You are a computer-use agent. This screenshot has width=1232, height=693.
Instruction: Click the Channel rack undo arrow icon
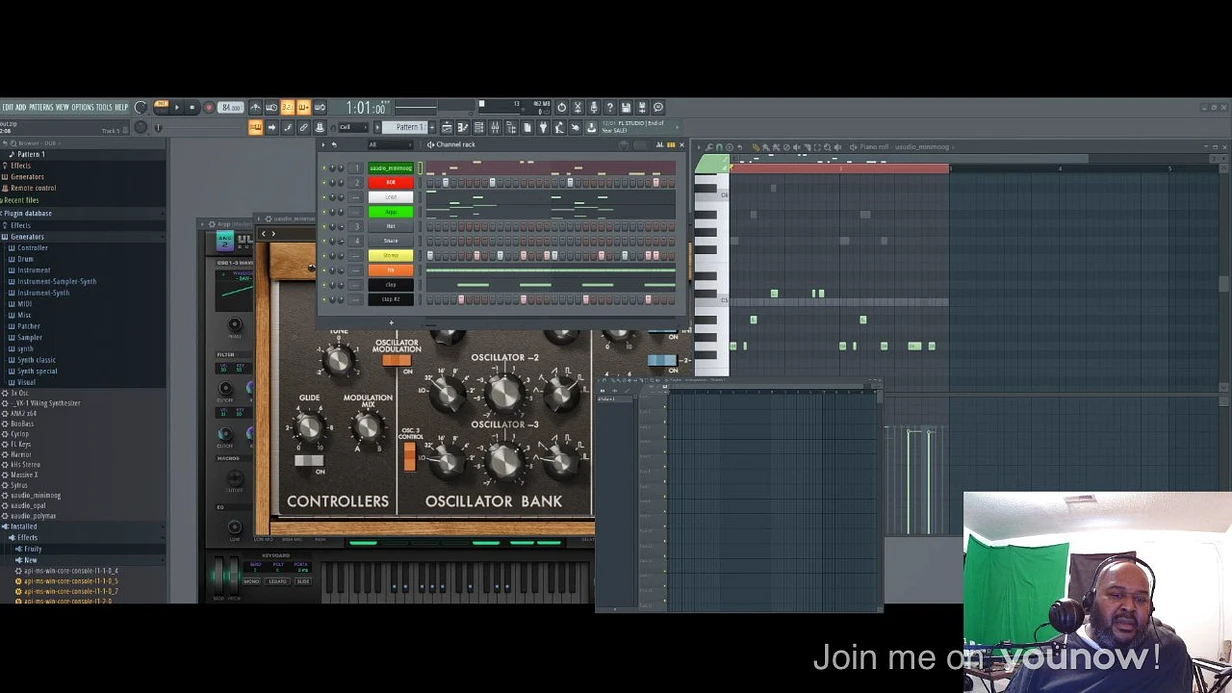point(334,145)
